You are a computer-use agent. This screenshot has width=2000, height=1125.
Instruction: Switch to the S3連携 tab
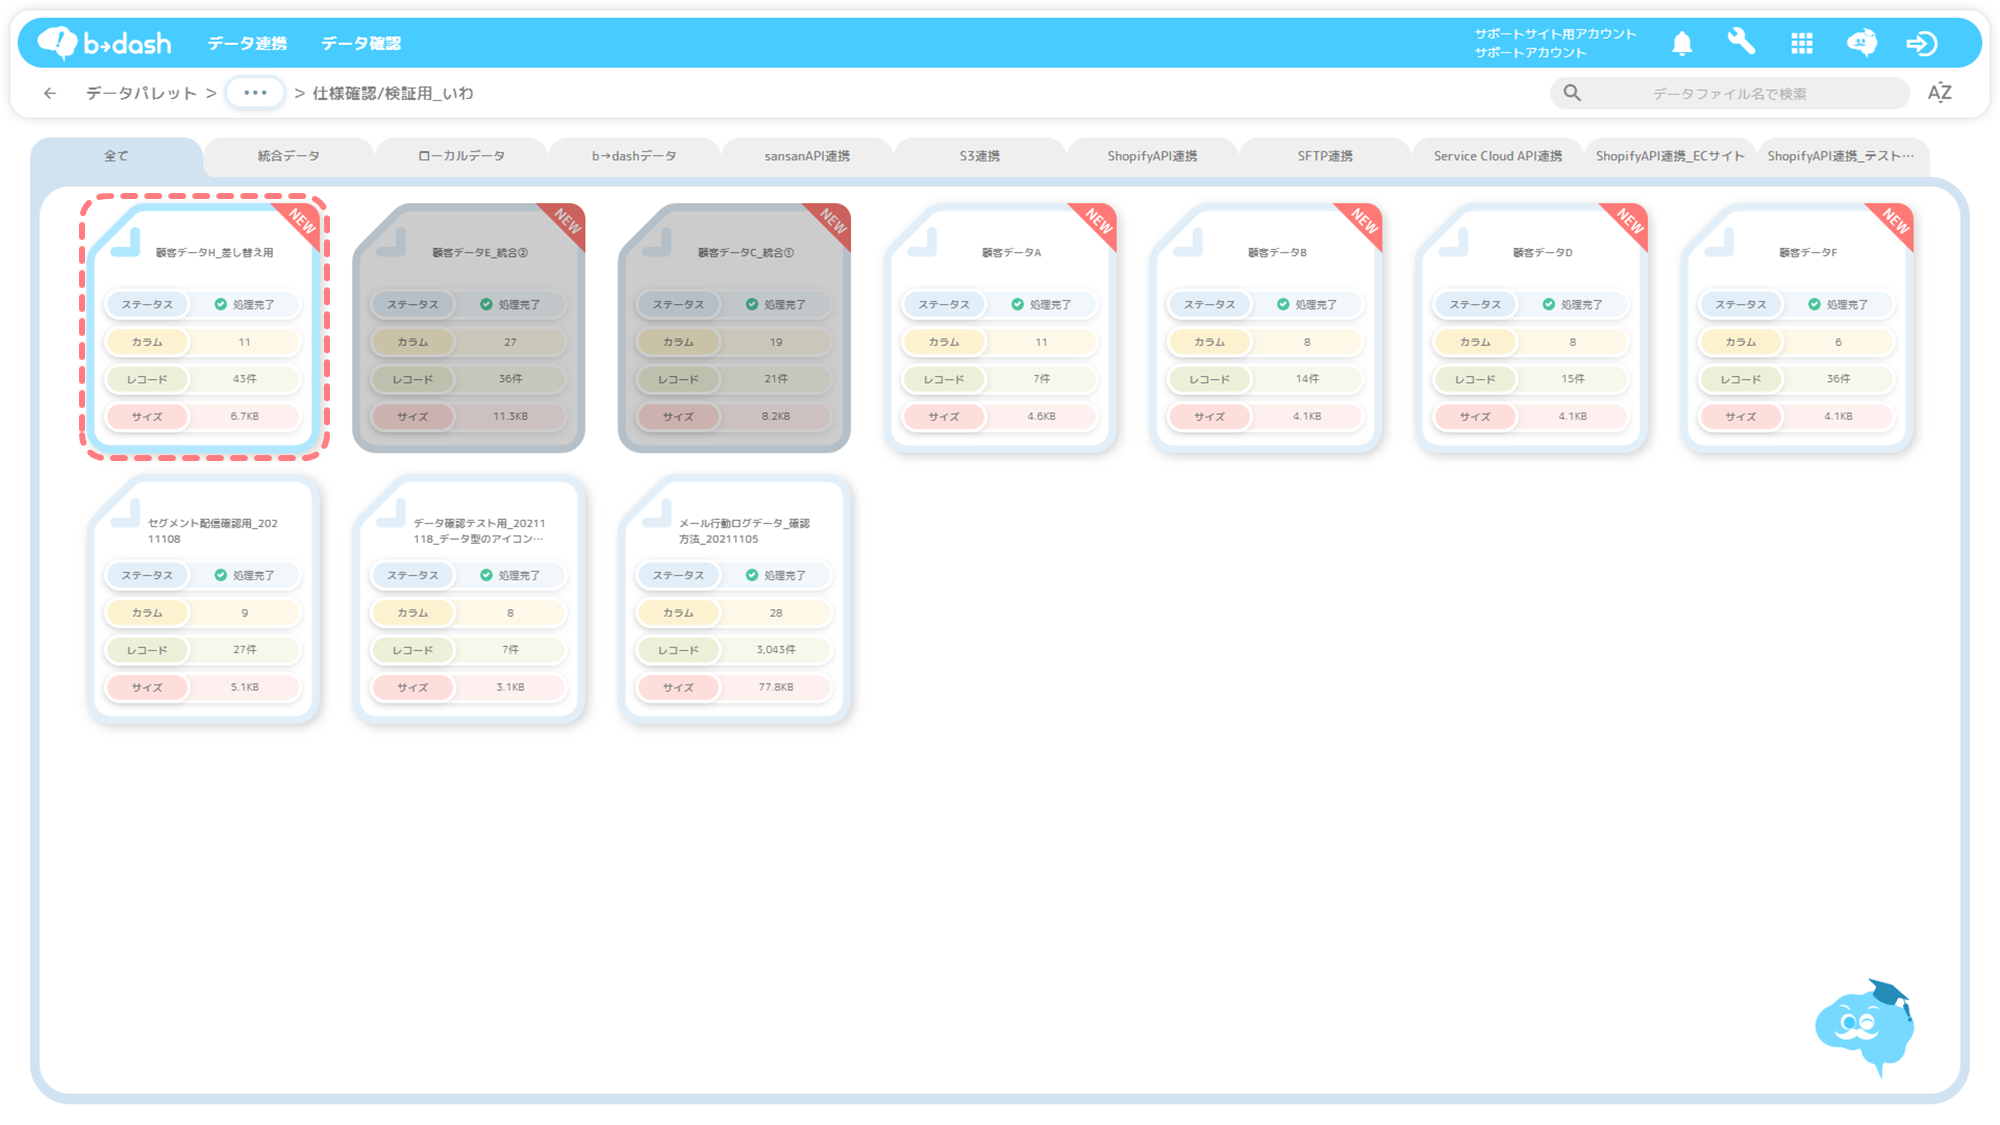click(980, 156)
